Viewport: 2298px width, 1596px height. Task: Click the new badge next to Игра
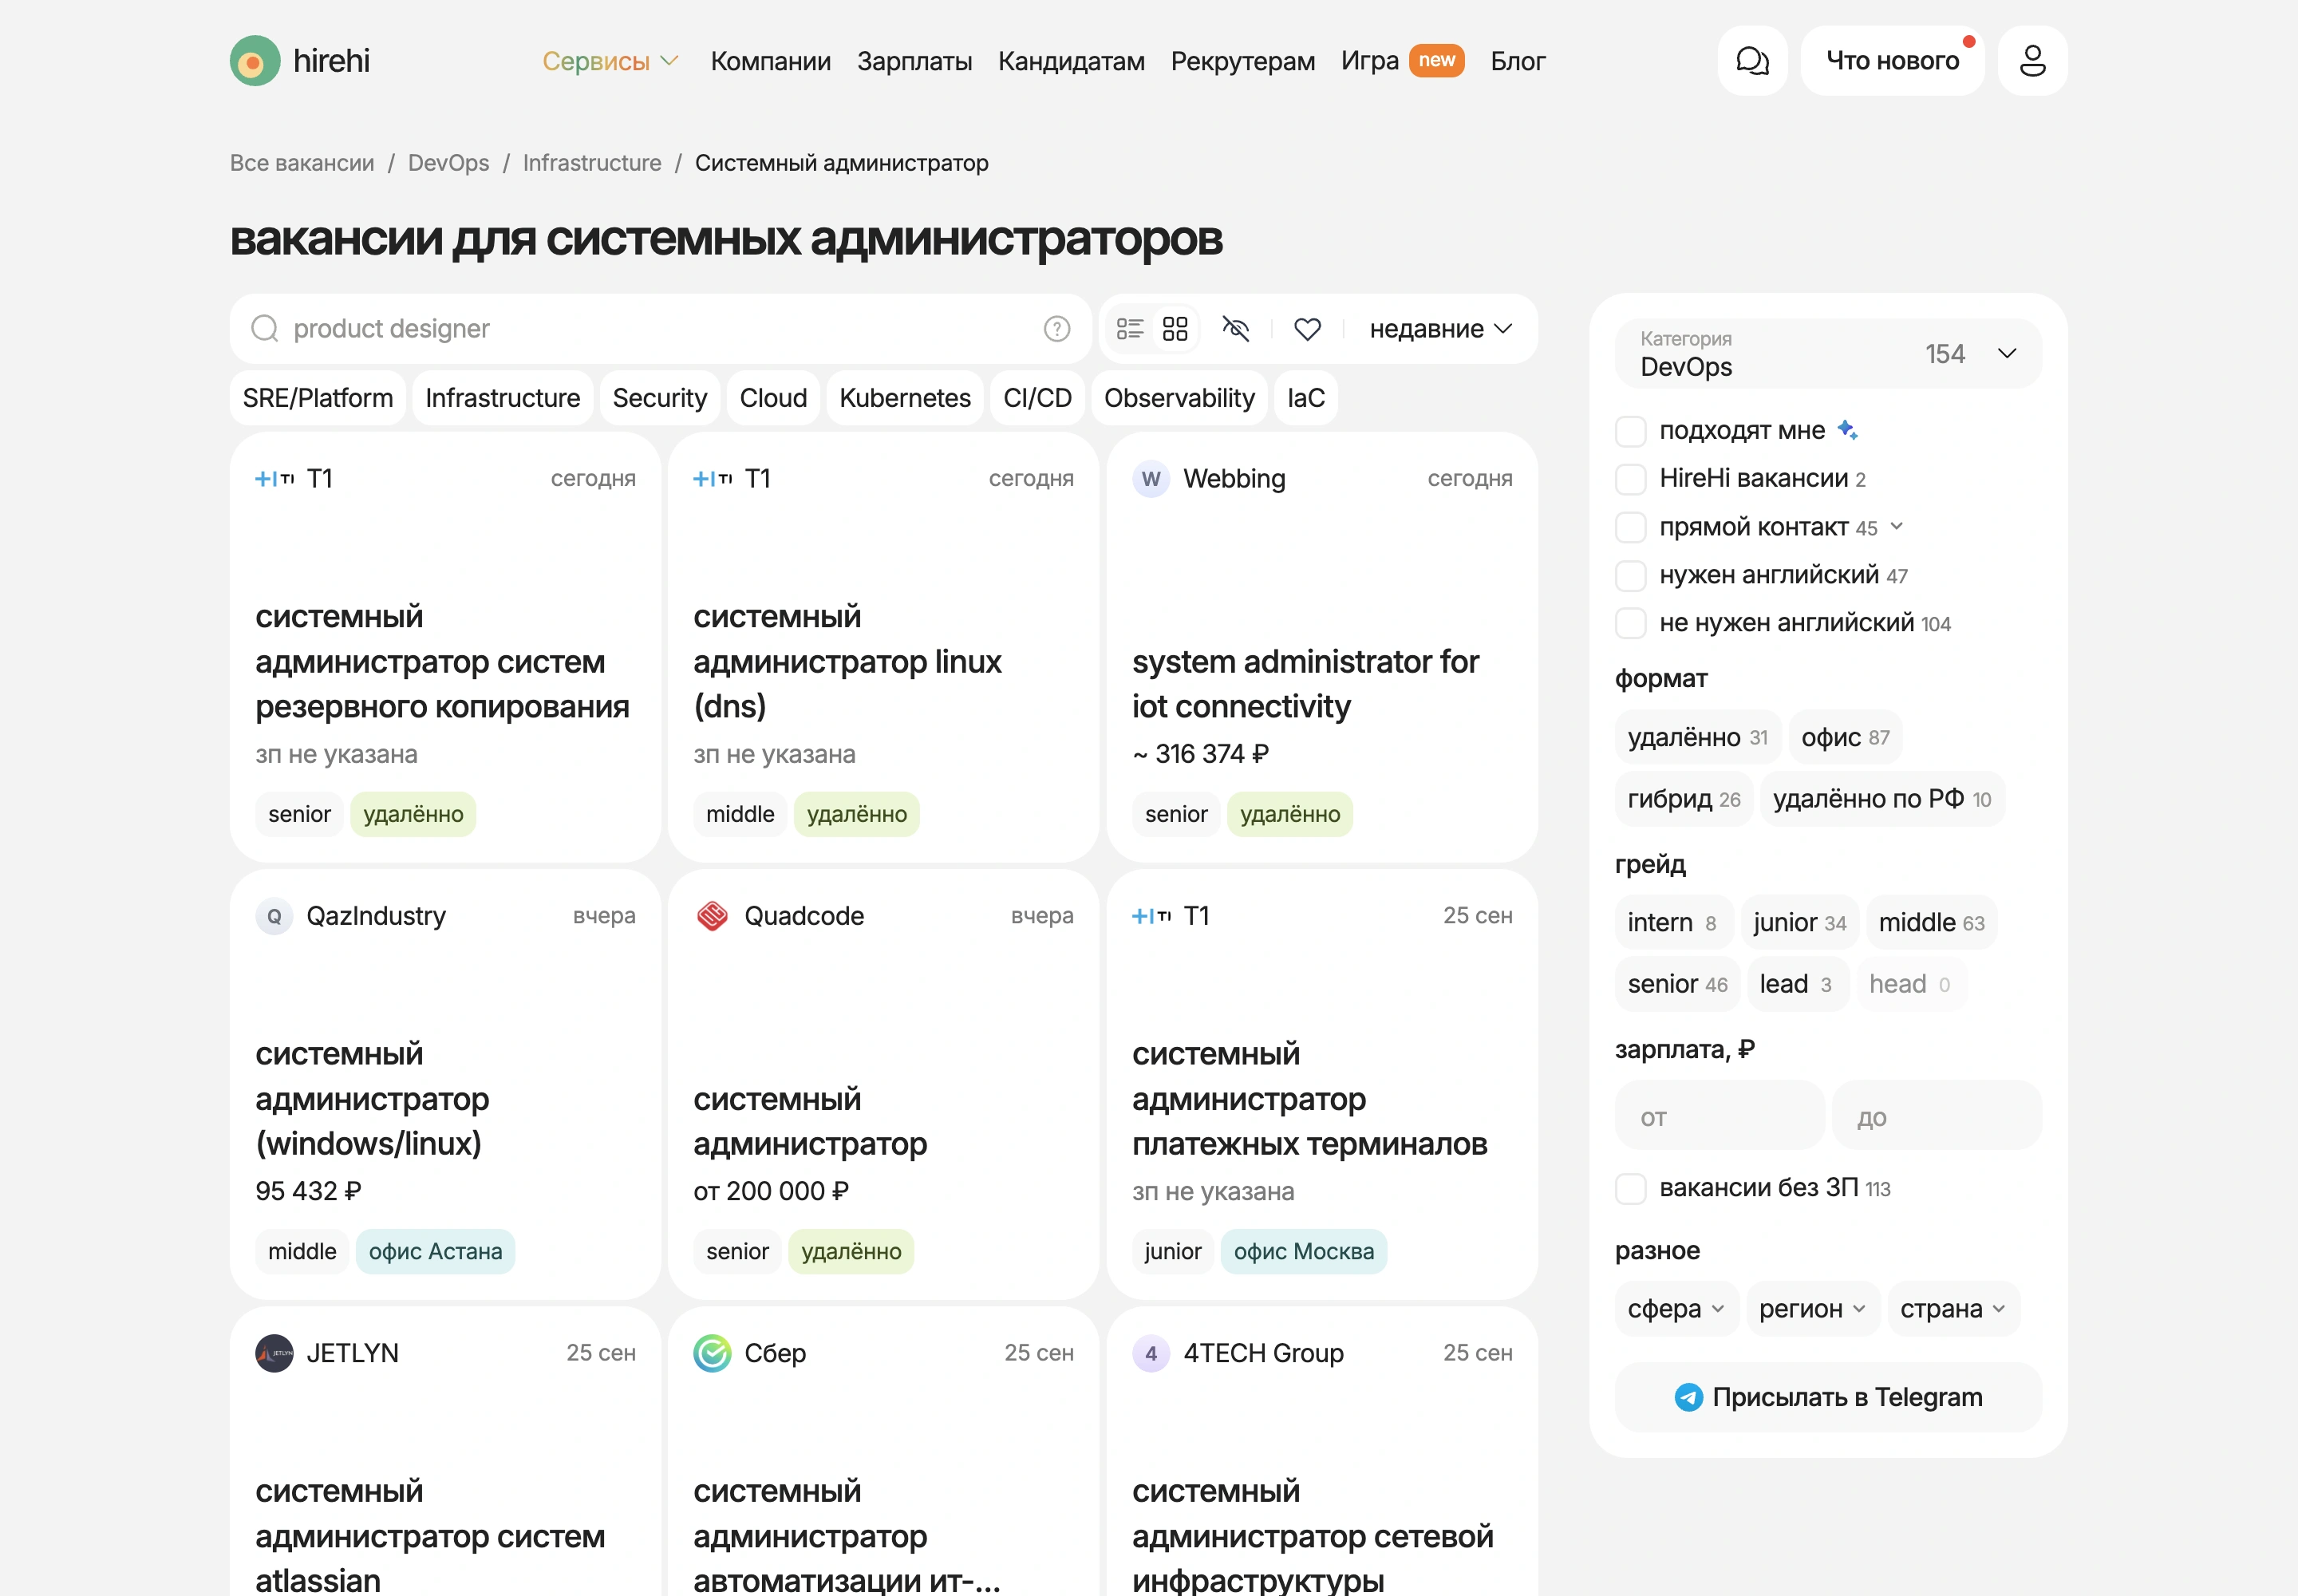point(1436,60)
